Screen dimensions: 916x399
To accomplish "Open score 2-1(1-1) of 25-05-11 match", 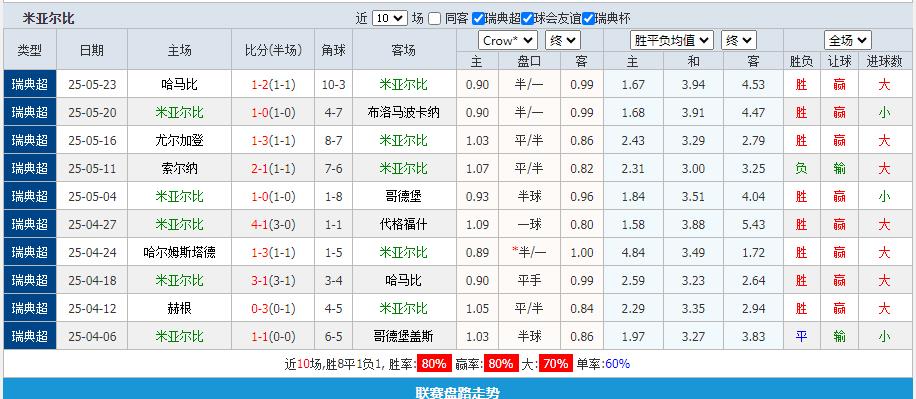I will (x=273, y=169).
